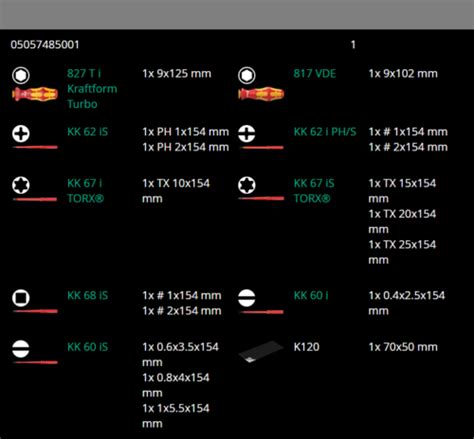Click the hex socket icon for 827 T i
This screenshot has width=474, height=439.
point(21,75)
